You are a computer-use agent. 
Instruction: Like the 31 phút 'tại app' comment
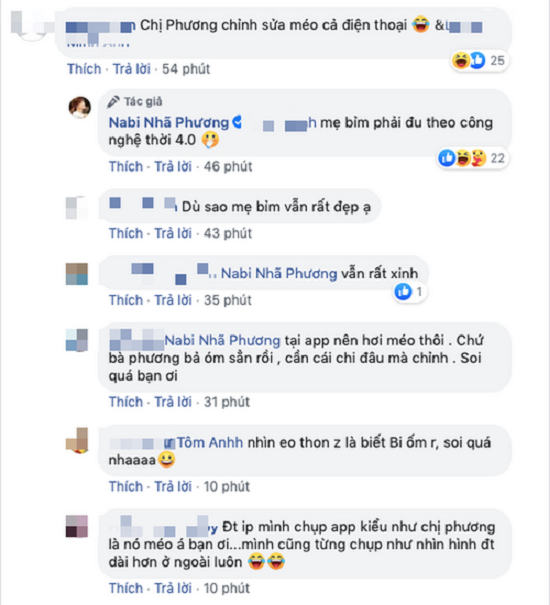126,402
